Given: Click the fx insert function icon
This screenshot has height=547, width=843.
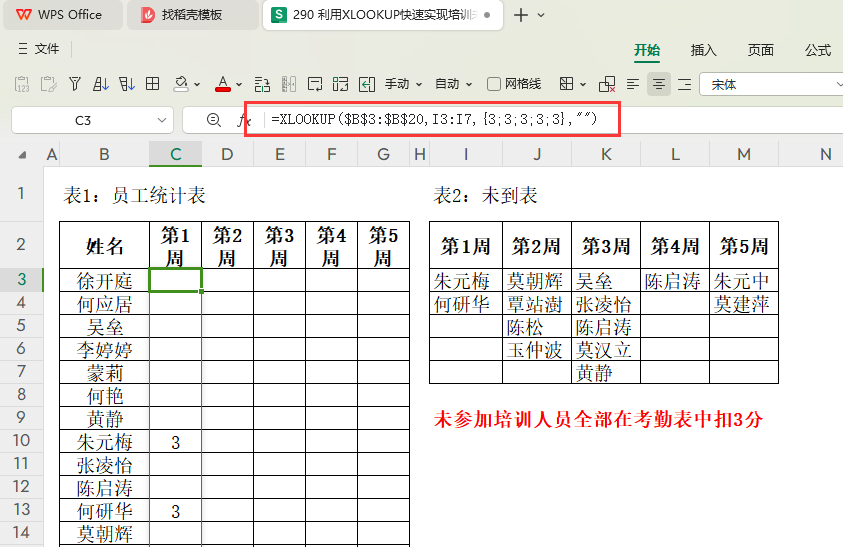Looking at the screenshot, I should 243,120.
